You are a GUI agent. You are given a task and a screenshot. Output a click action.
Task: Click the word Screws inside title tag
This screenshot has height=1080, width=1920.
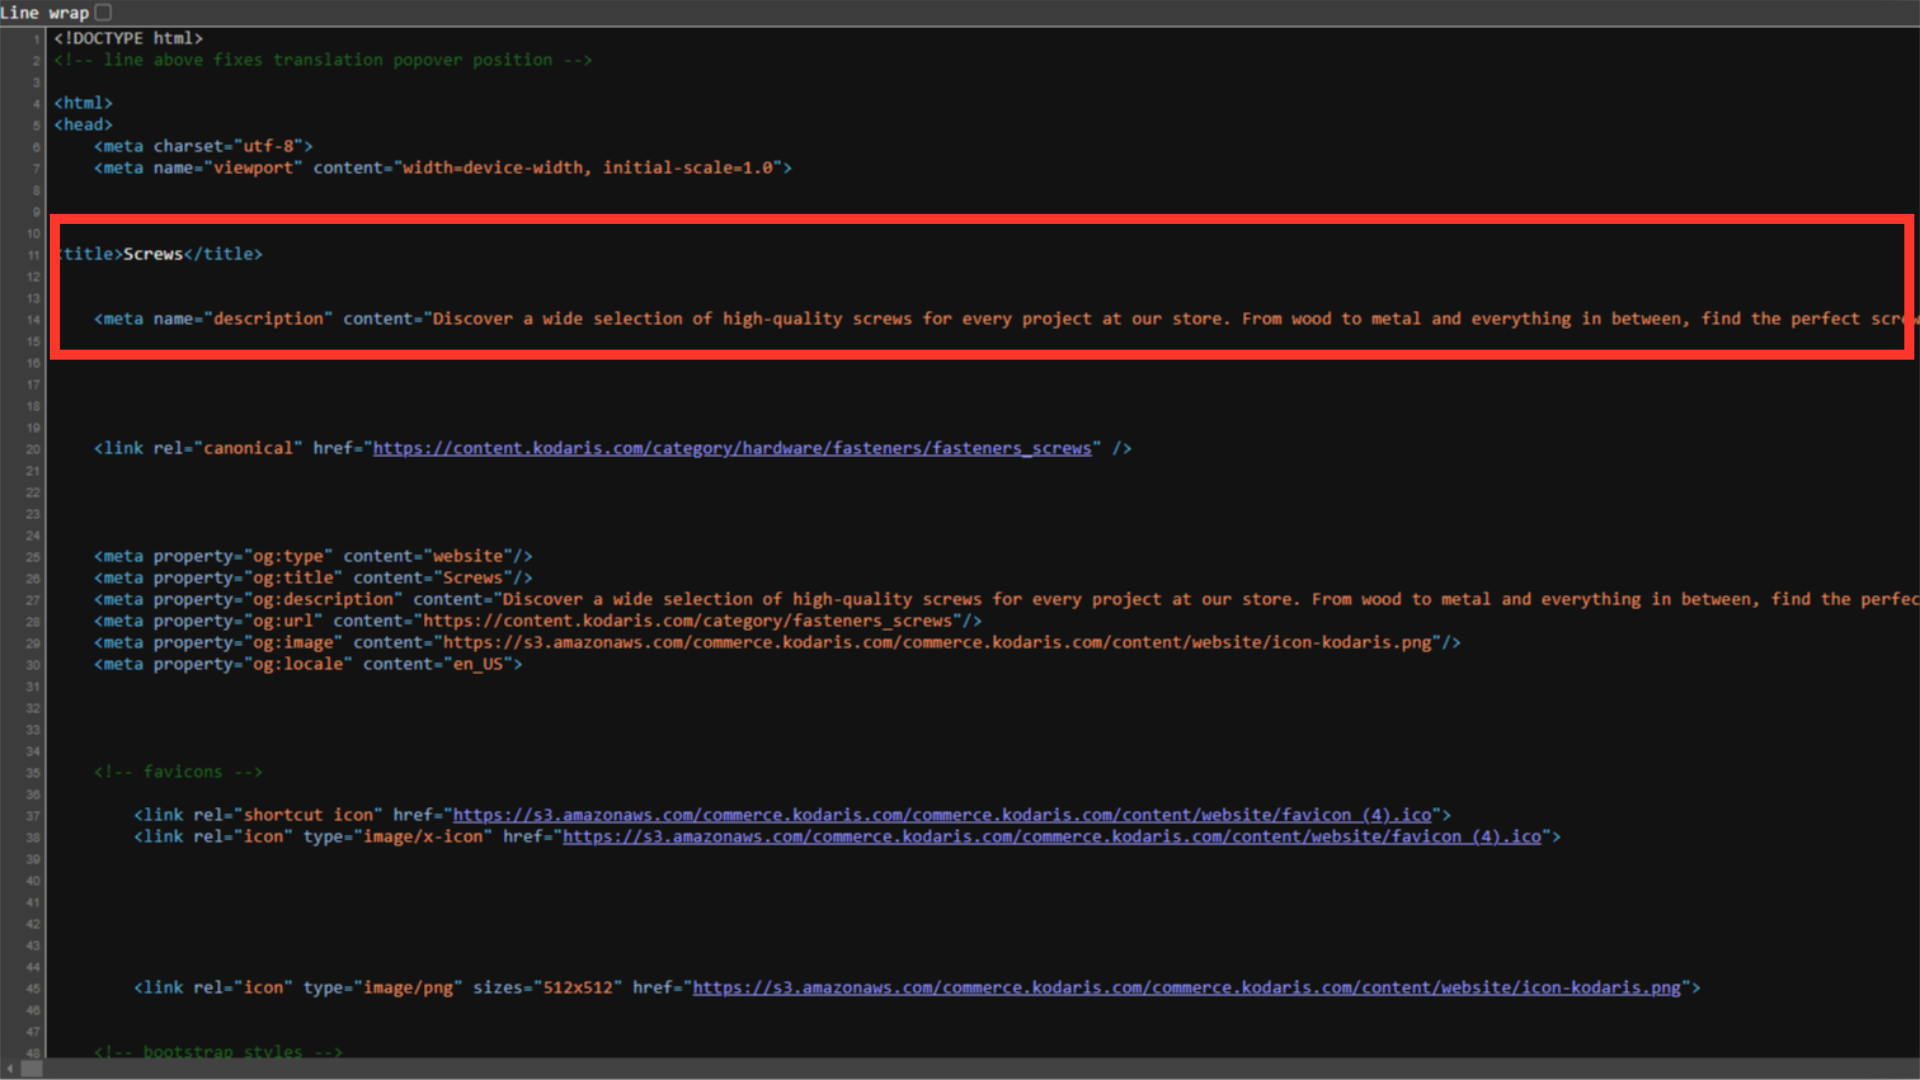click(153, 254)
